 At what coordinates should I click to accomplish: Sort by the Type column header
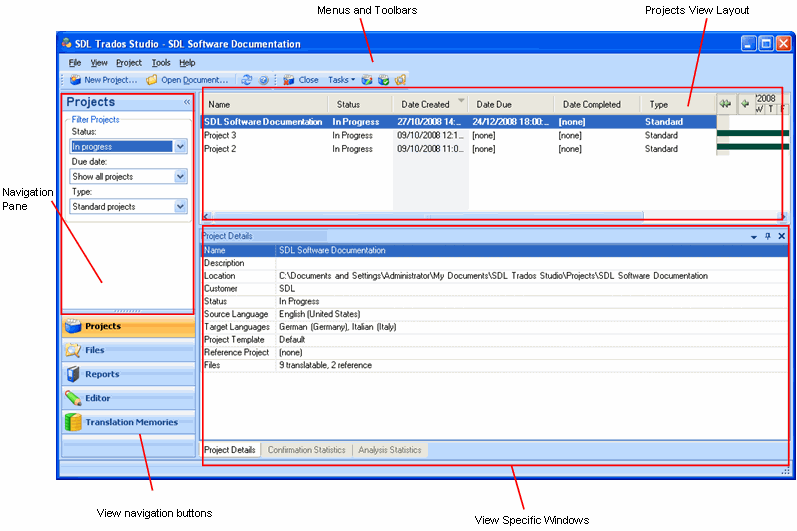coord(678,104)
